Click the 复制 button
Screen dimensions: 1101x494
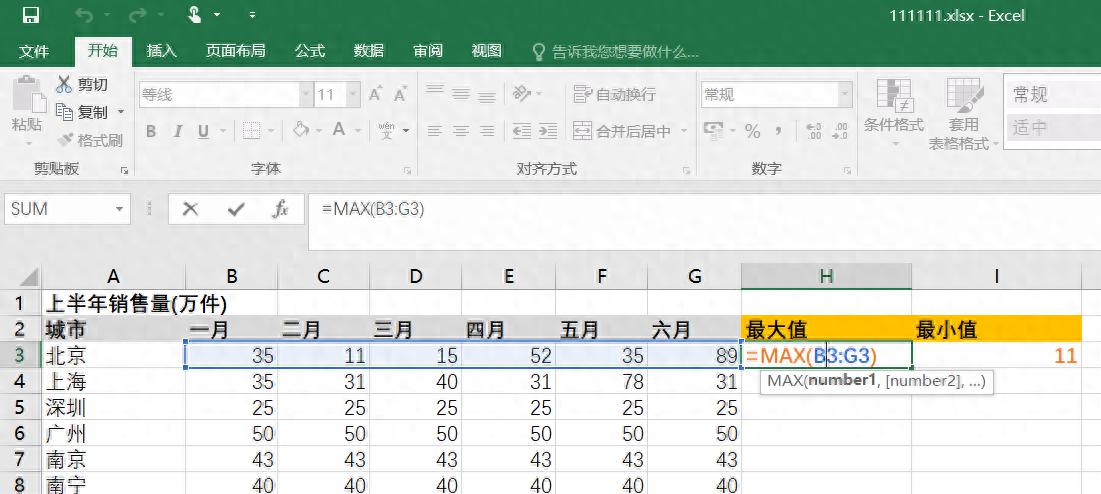pos(83,112)
